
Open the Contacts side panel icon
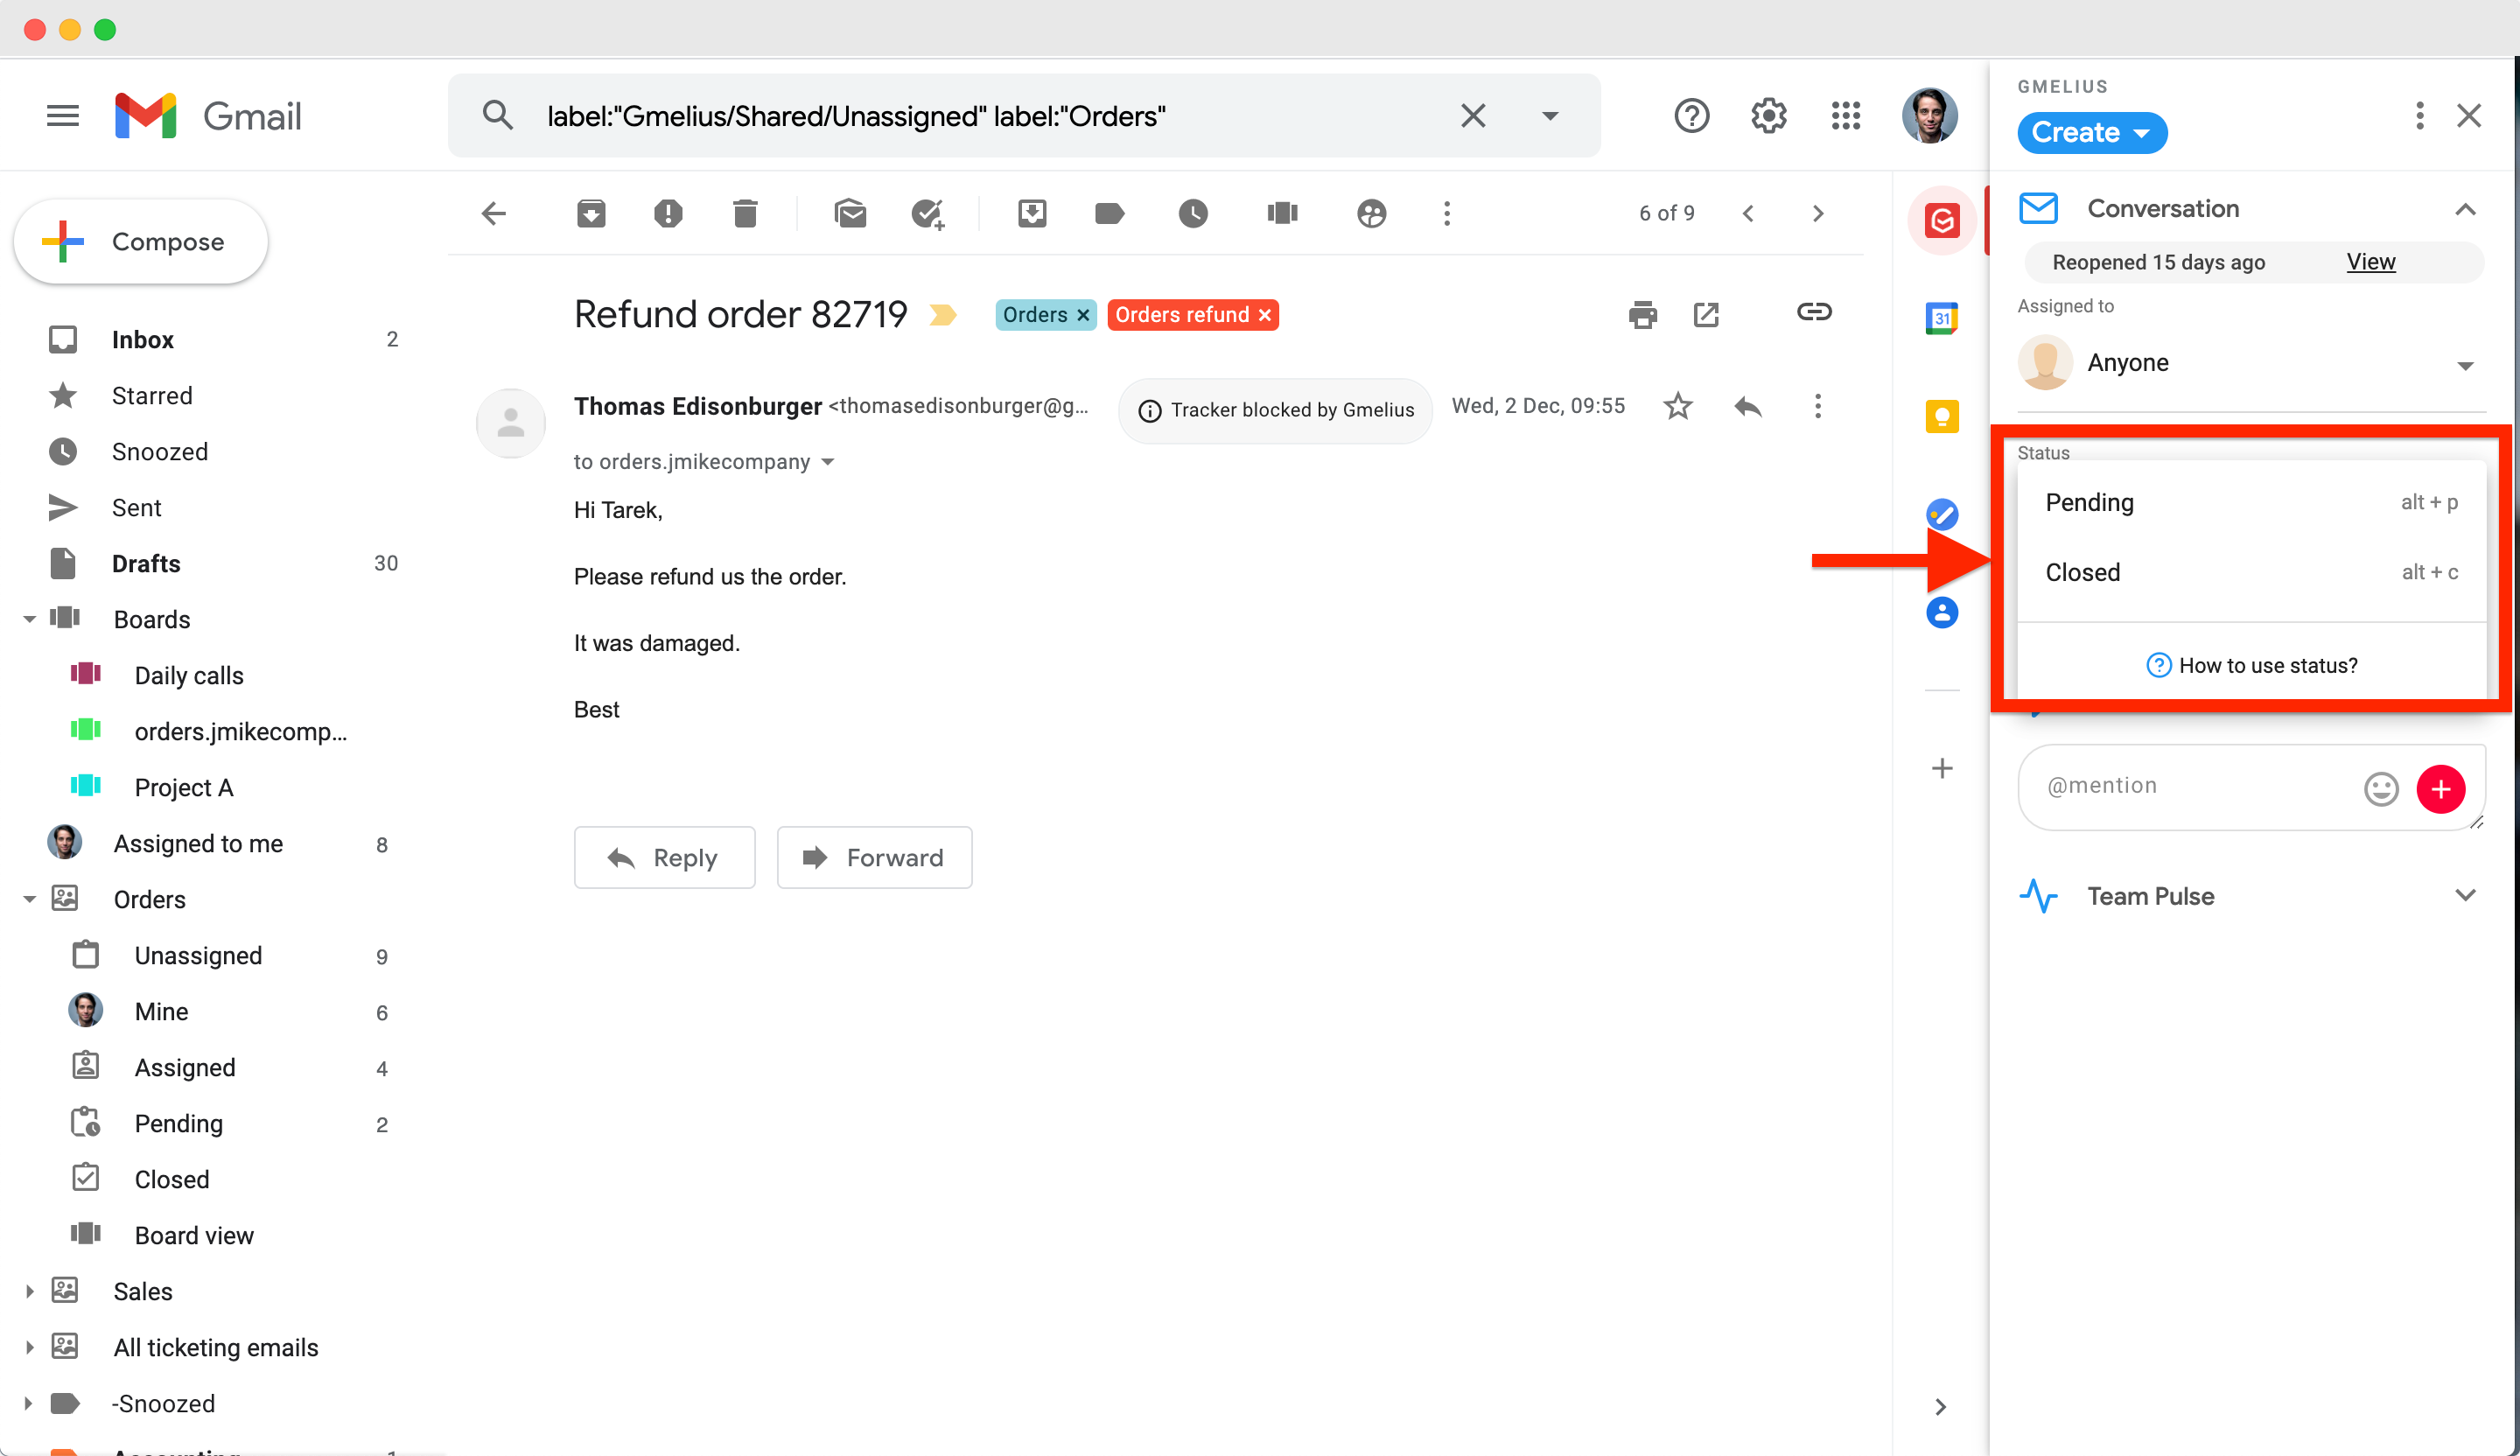click(x=1941, y=612)
